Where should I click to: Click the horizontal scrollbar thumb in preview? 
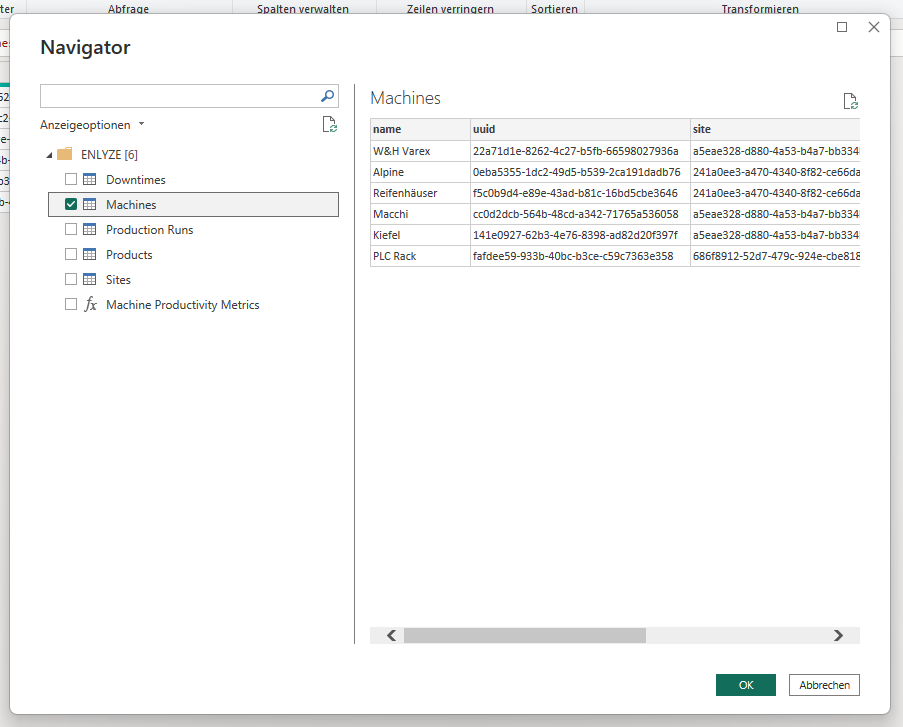coord(524,635)
